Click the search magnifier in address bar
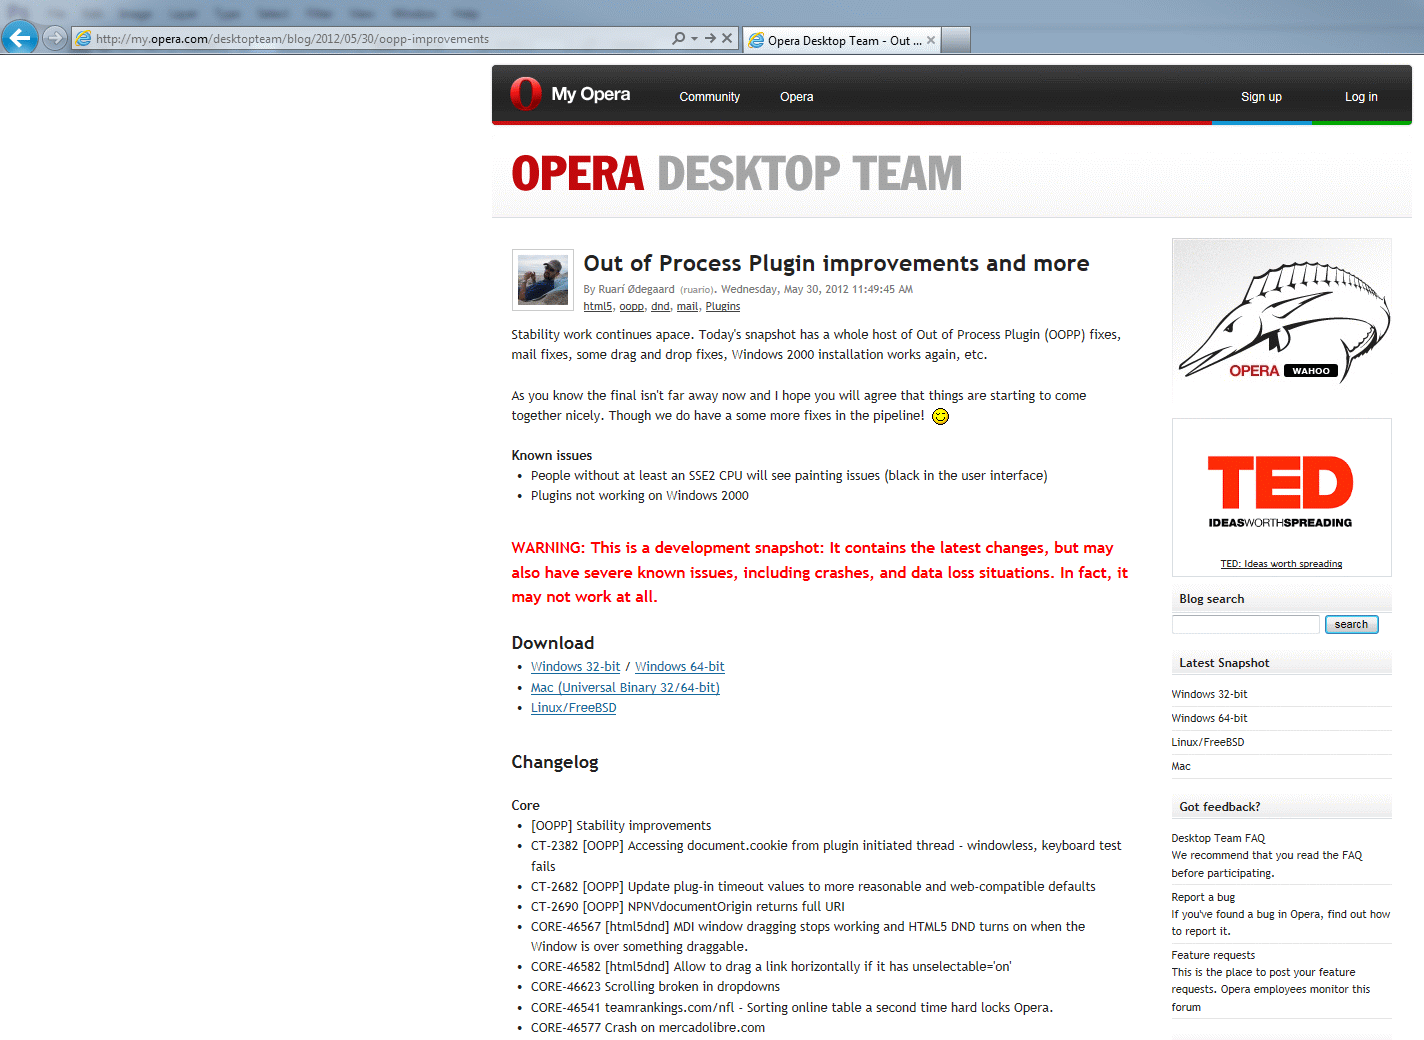The width and height of the screenshot is (1424, 1040). [x=679, y=38]
